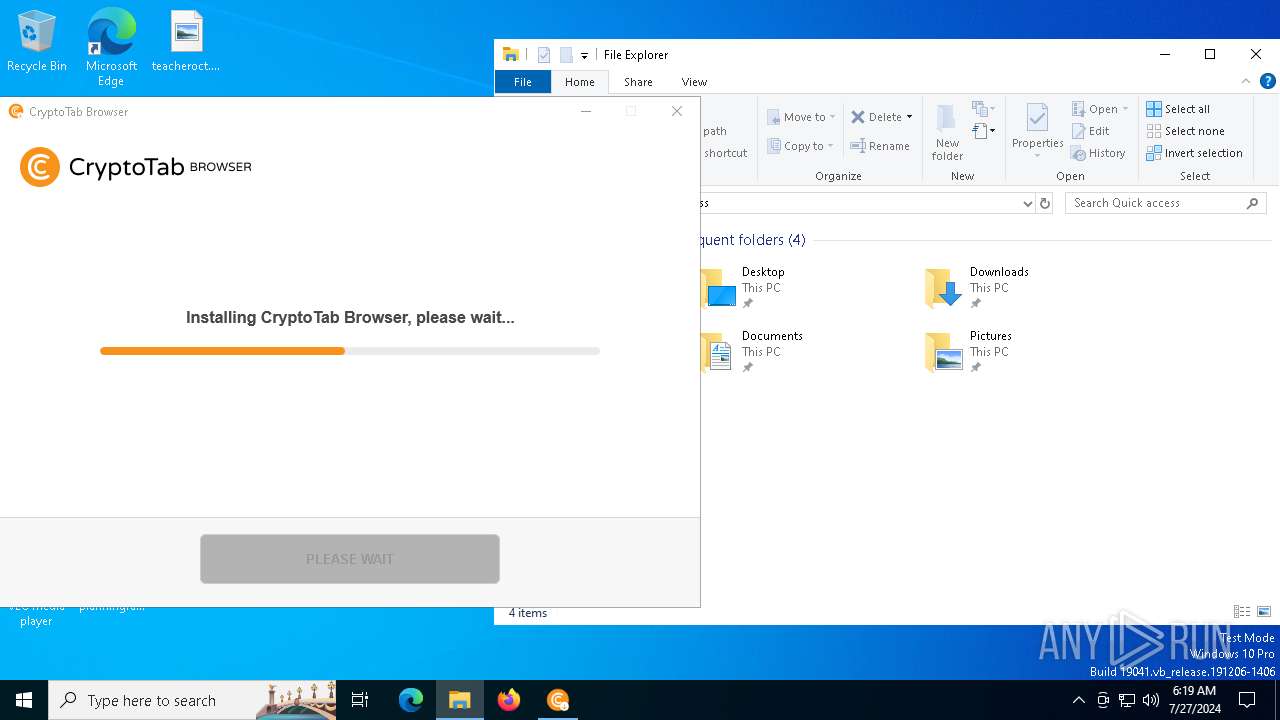Click the Frequent folders (4) header
Screen dimensions: 1280x720
point(752,240)
